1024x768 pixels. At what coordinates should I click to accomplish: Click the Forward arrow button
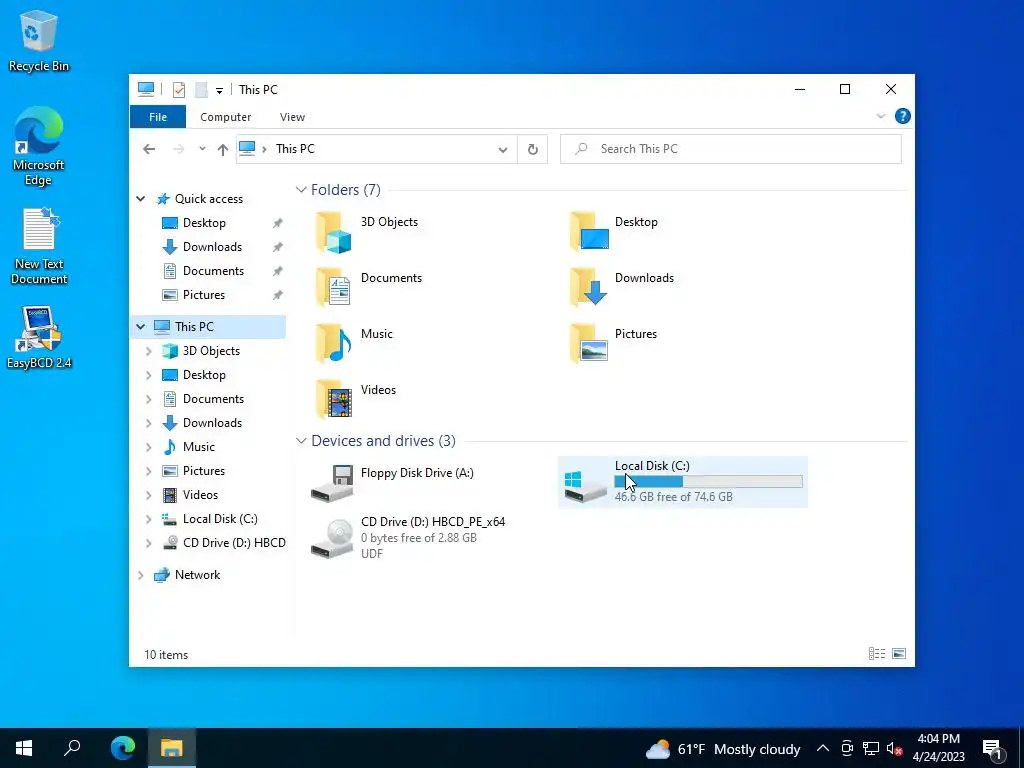pyautogui.click(x=178, y=149)
